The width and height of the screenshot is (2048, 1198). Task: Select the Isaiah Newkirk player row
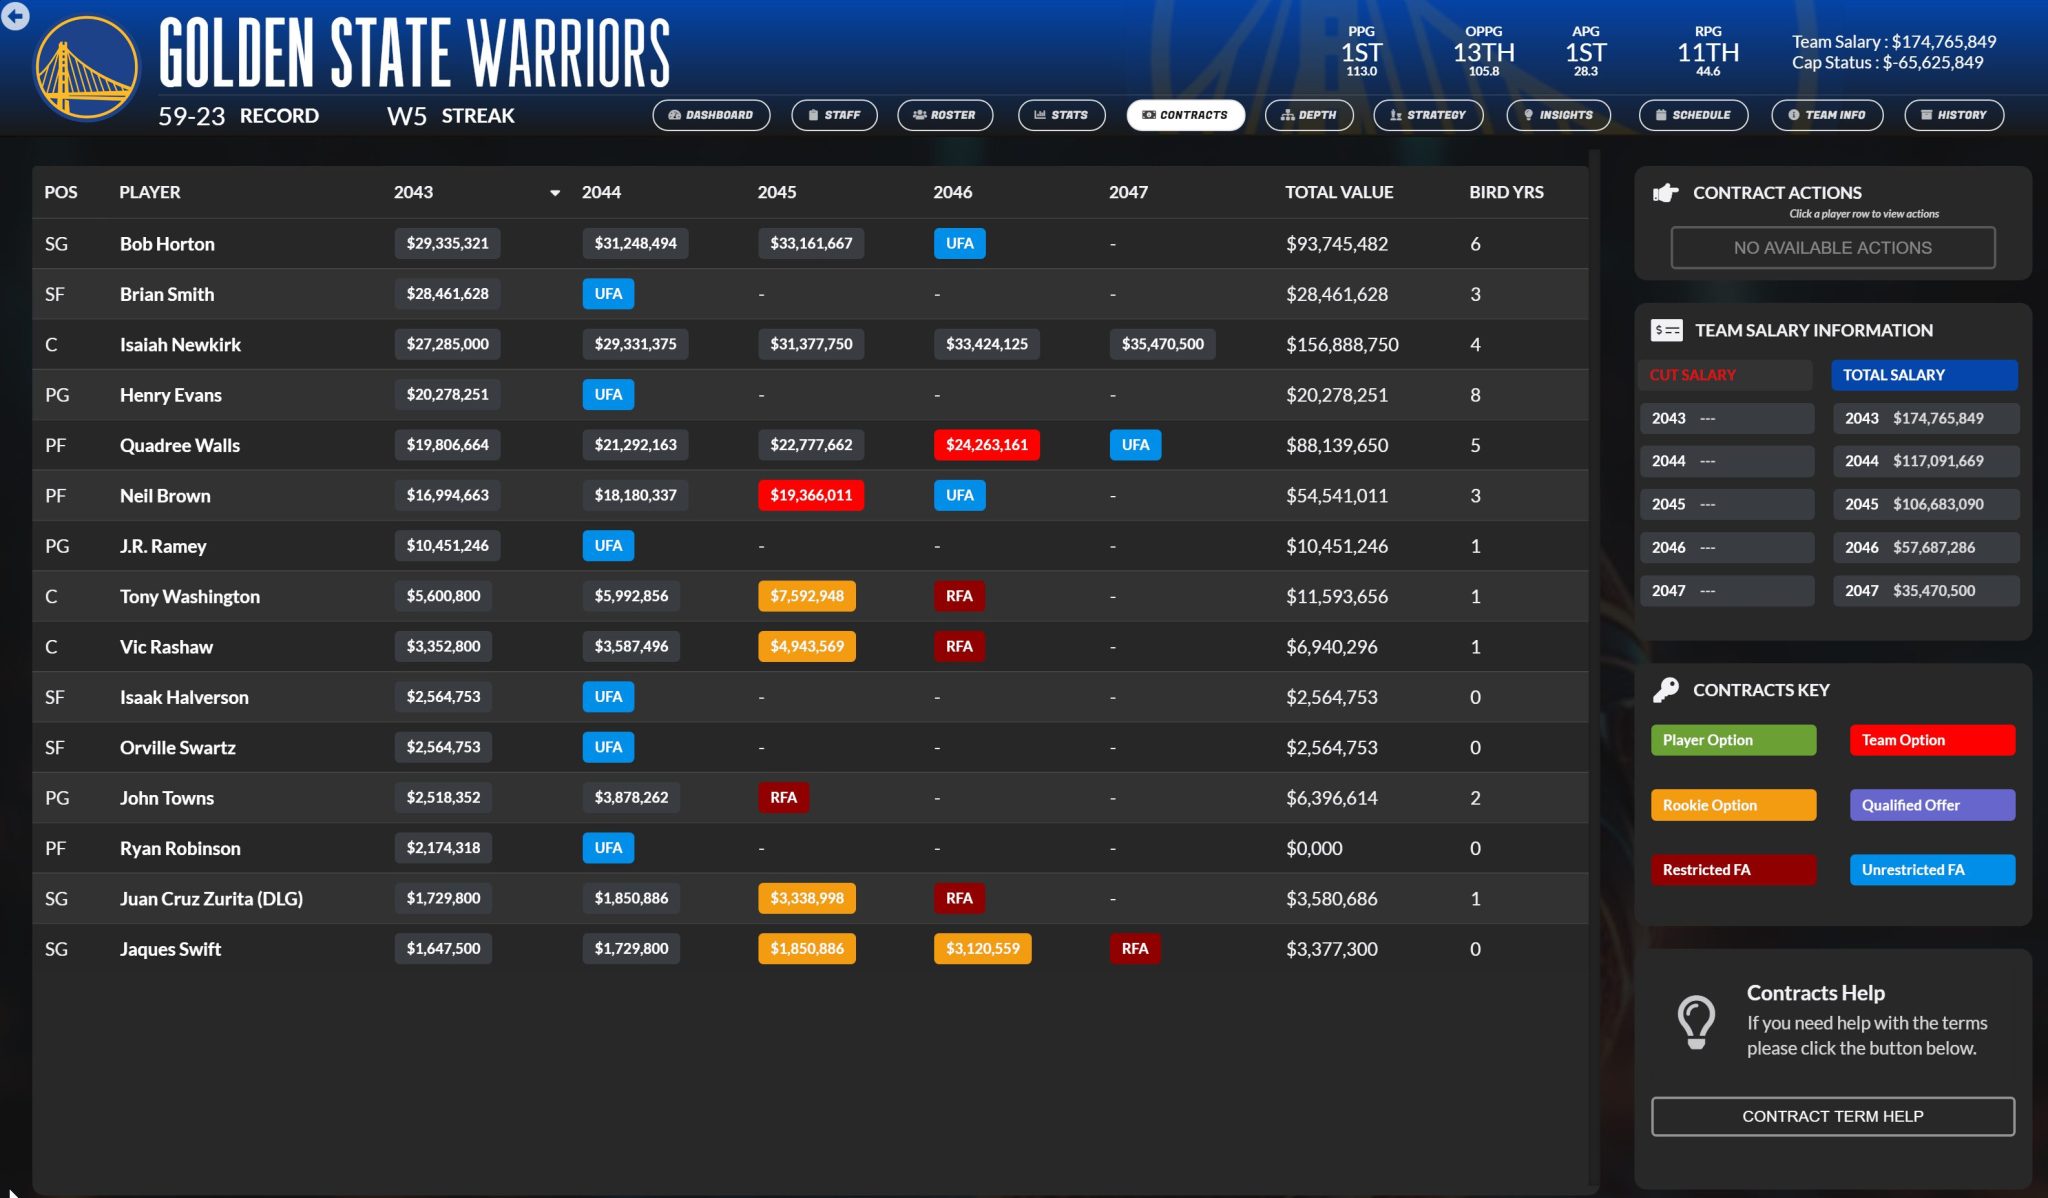click(180, 345)
